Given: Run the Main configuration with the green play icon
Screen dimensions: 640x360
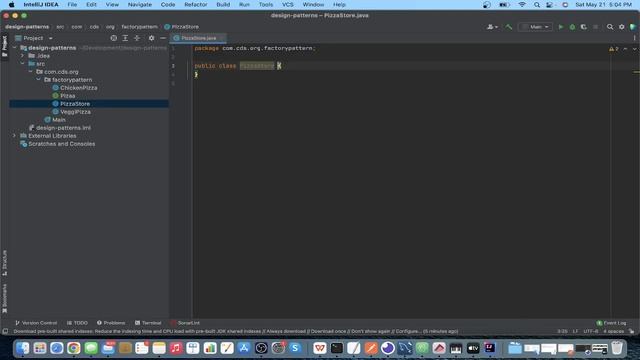Looking at the screenshot, I should [561, 27].
